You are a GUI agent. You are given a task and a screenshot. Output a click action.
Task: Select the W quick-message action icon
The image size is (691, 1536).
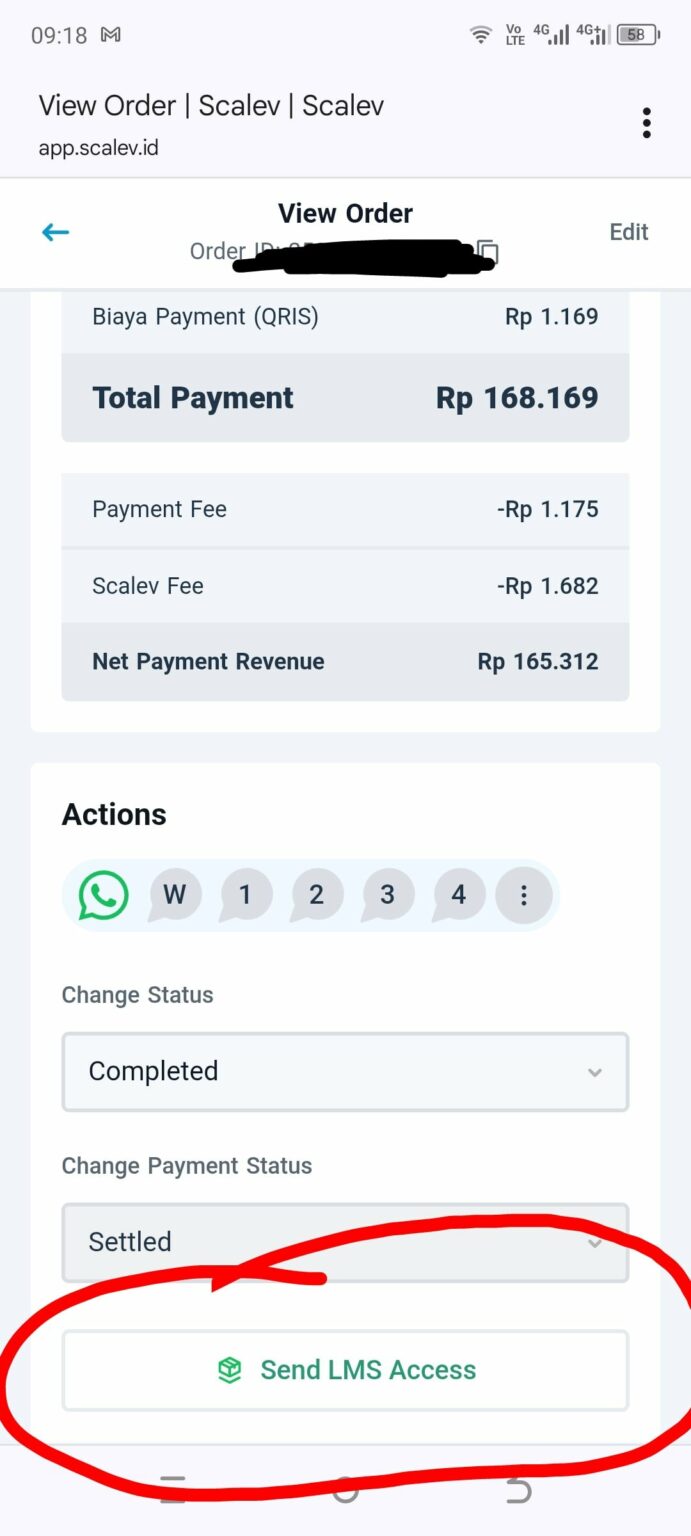coord(174,895)
